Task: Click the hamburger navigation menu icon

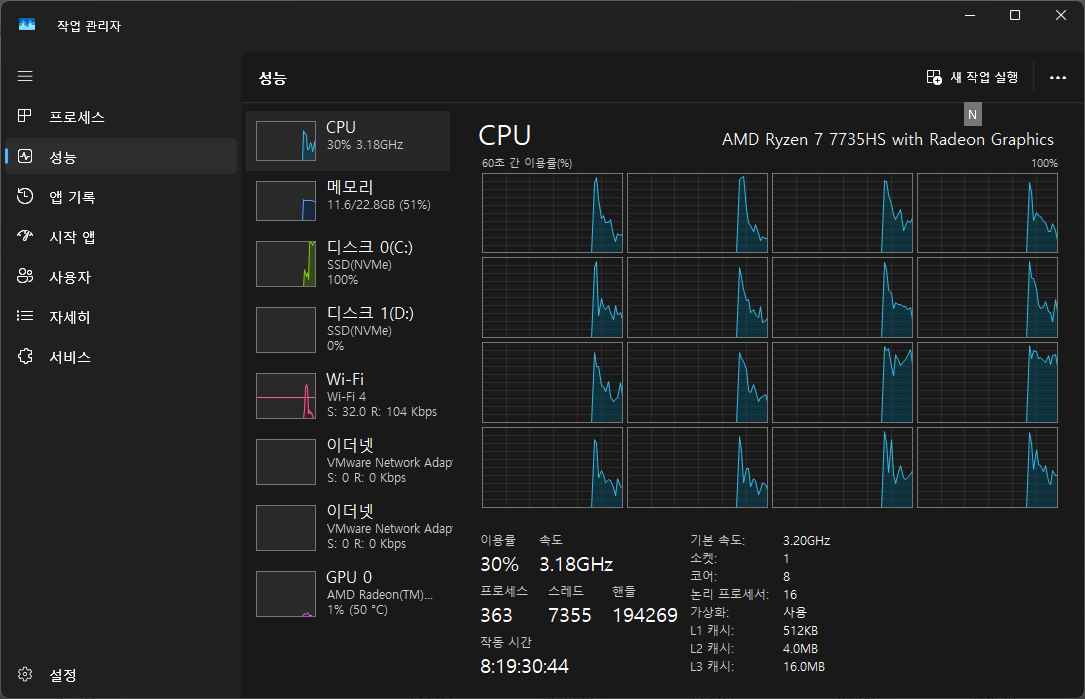Action: [25, 76]
